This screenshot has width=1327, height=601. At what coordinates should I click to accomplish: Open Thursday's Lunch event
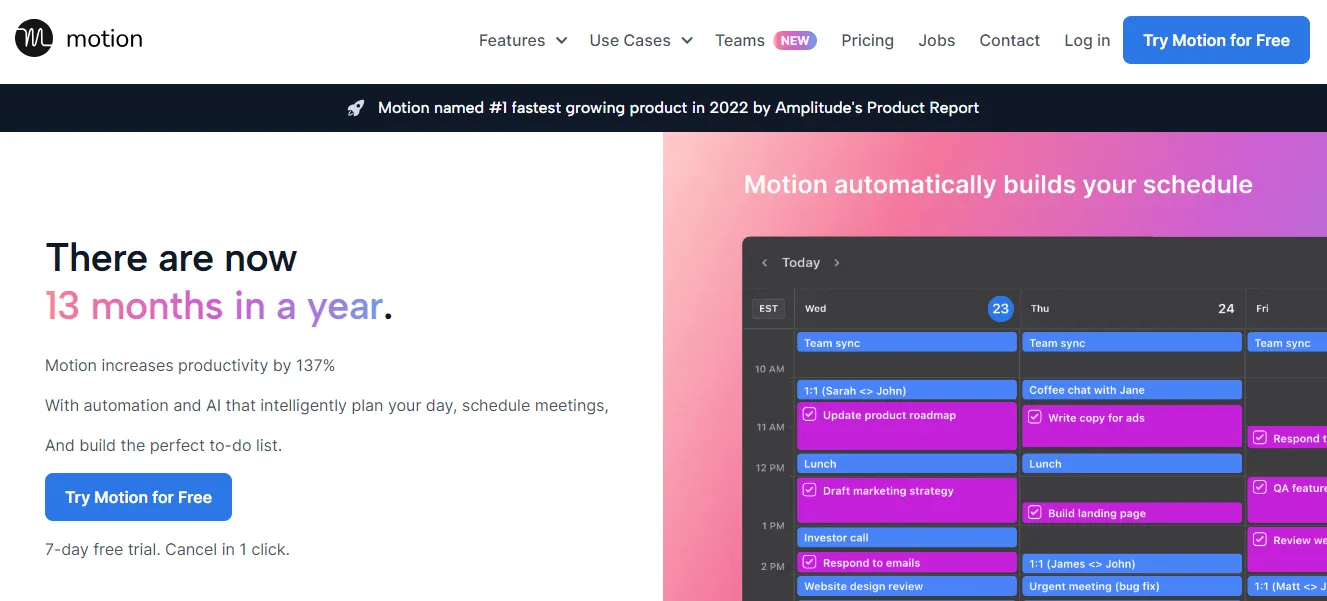(1132, 464)
